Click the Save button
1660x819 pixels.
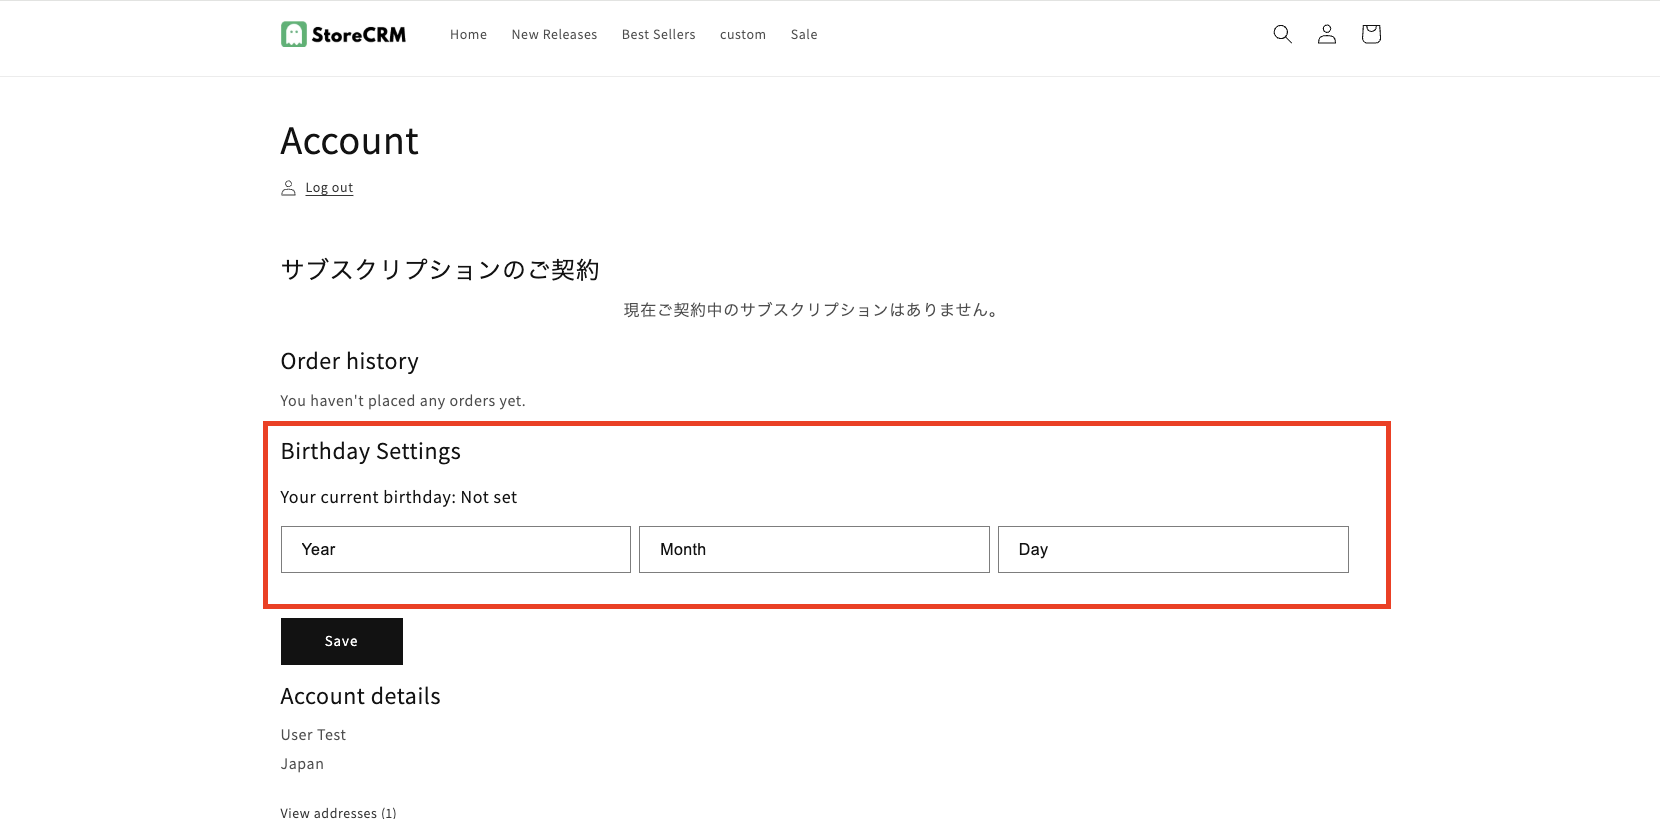342,641
